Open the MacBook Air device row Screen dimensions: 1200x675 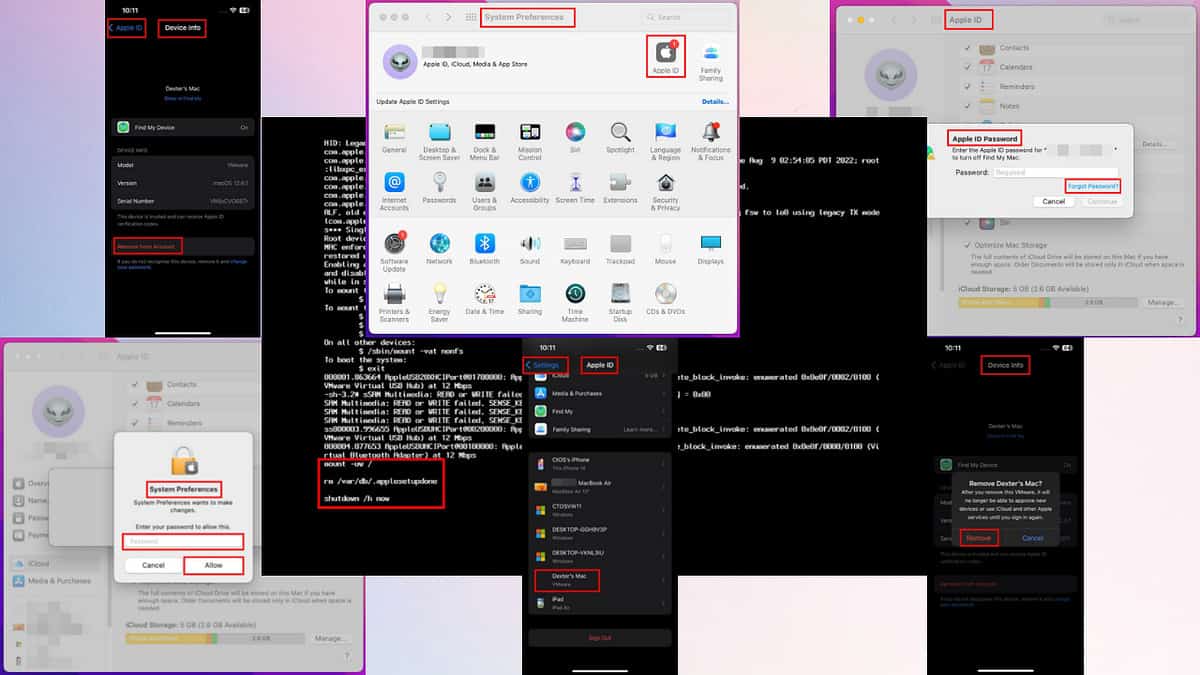599,486
